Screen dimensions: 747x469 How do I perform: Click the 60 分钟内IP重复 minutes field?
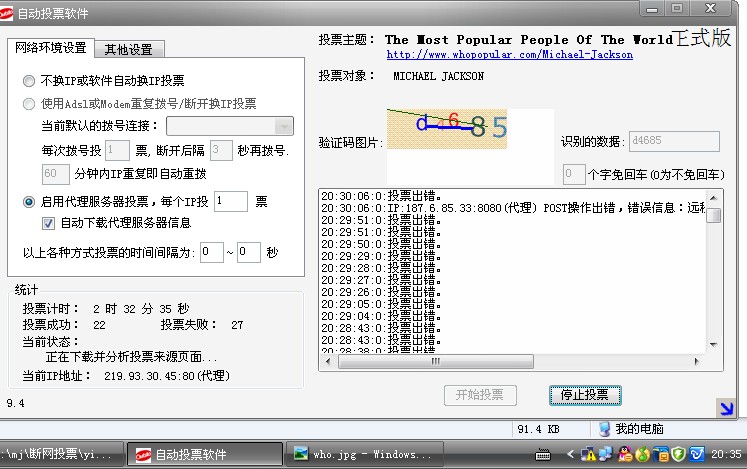[55, 173]
